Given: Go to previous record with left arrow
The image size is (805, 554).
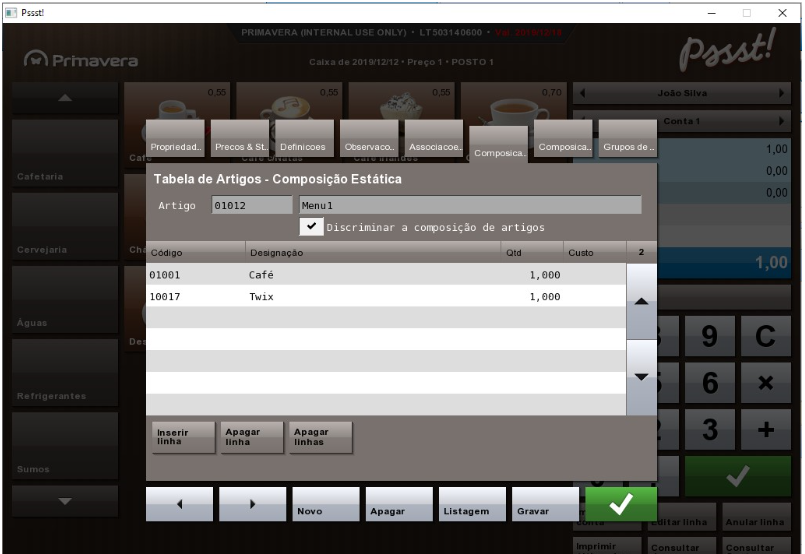Looking at the screenshot, I should pos(179,506).
